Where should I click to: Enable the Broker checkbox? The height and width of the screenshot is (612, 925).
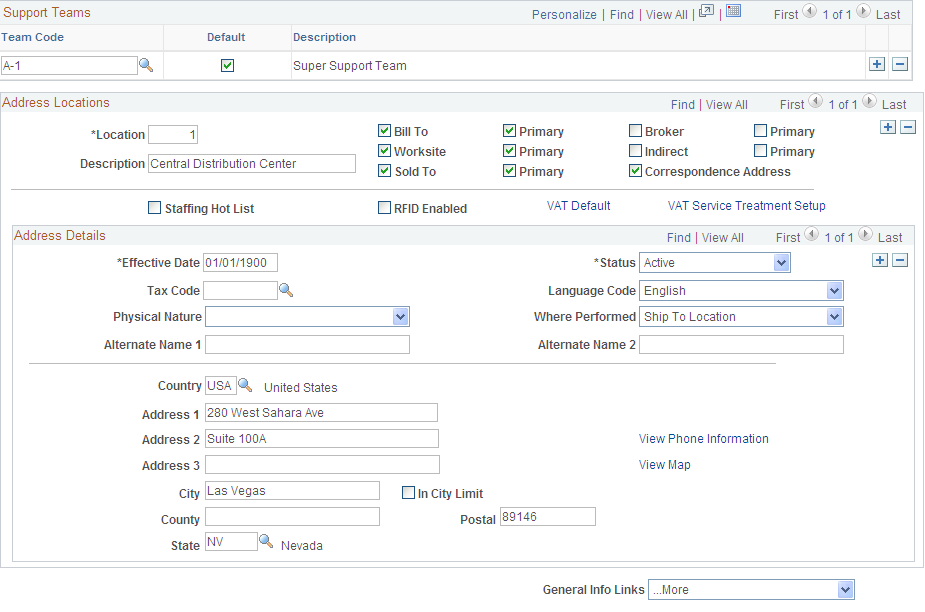click(635, 130)
